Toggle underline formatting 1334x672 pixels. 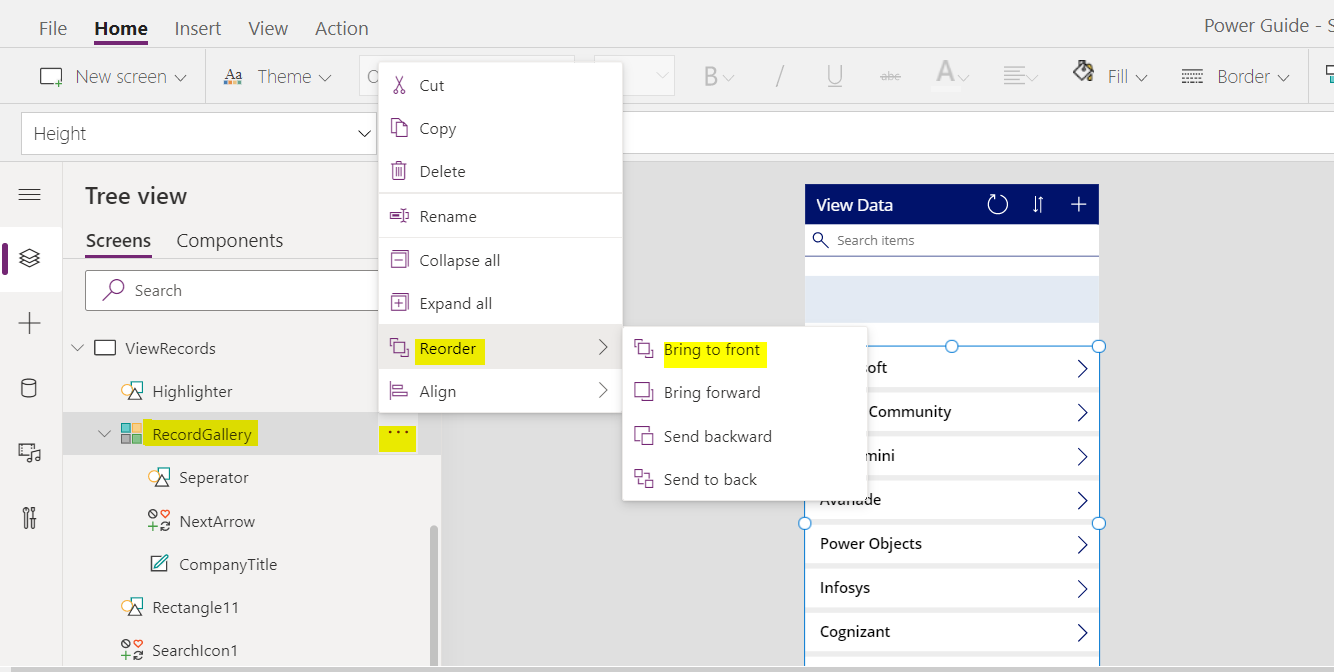pyautogui.click(x=834, y=75)
